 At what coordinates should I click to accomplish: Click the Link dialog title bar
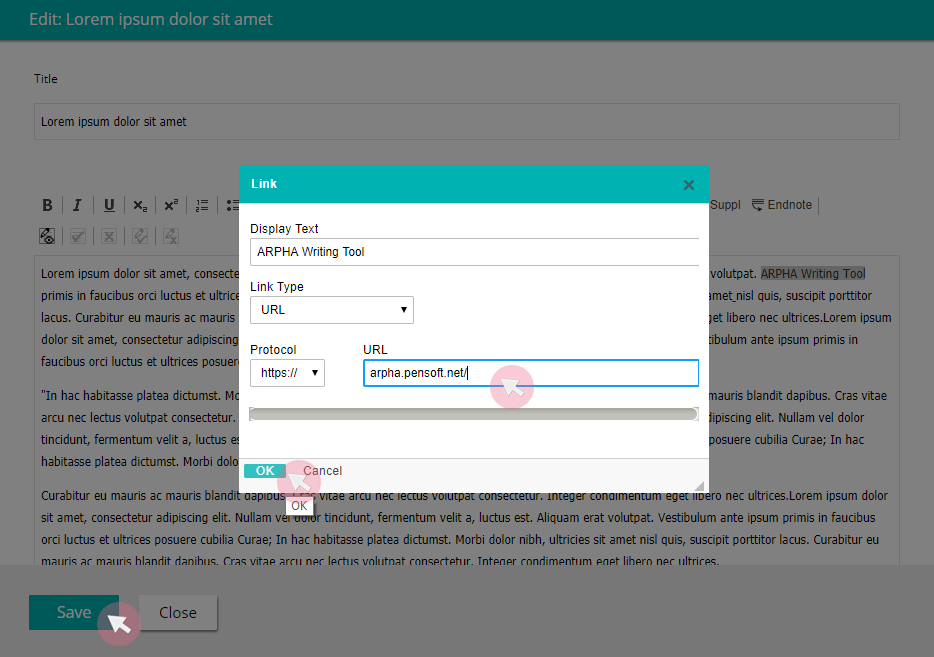tap(474, 184)
